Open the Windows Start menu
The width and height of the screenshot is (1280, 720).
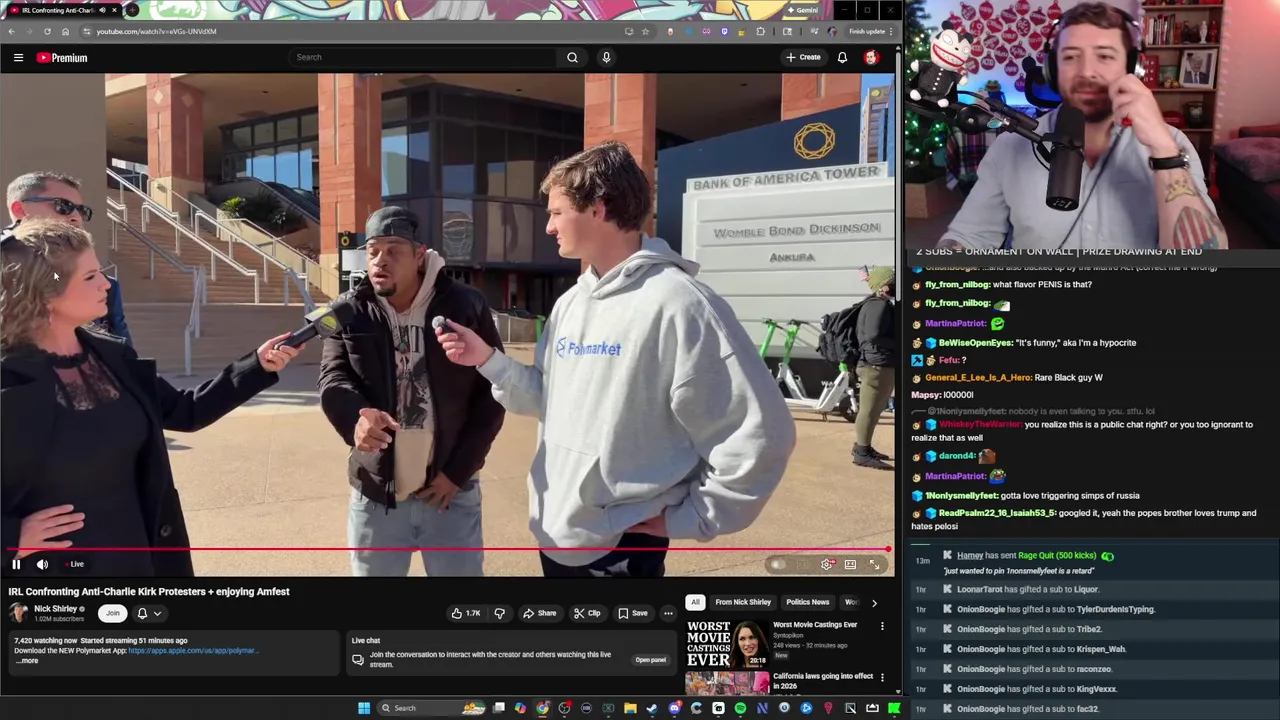[364, 708]
